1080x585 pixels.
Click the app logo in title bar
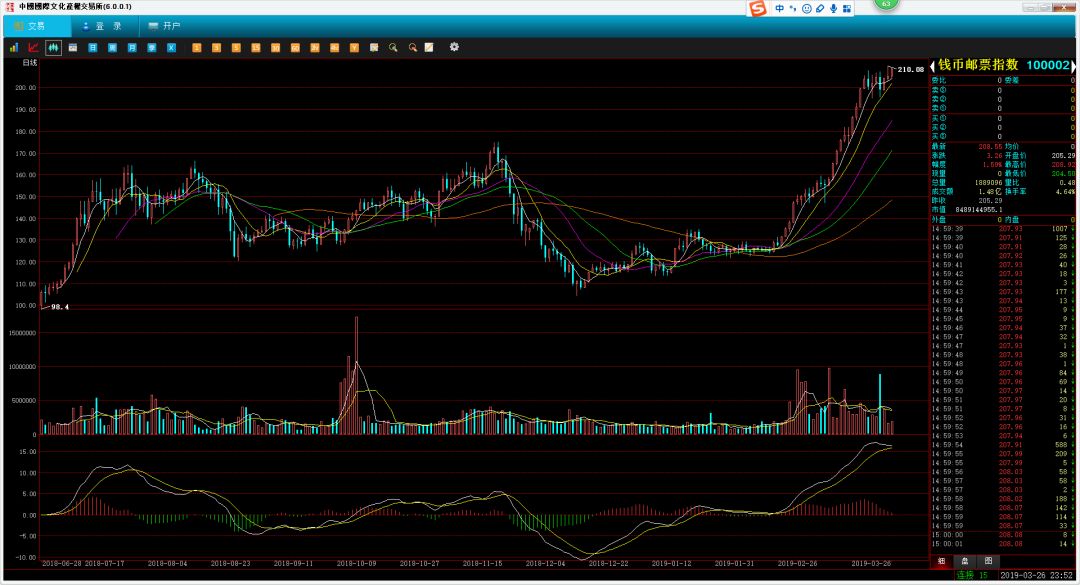tap(10, 7)
